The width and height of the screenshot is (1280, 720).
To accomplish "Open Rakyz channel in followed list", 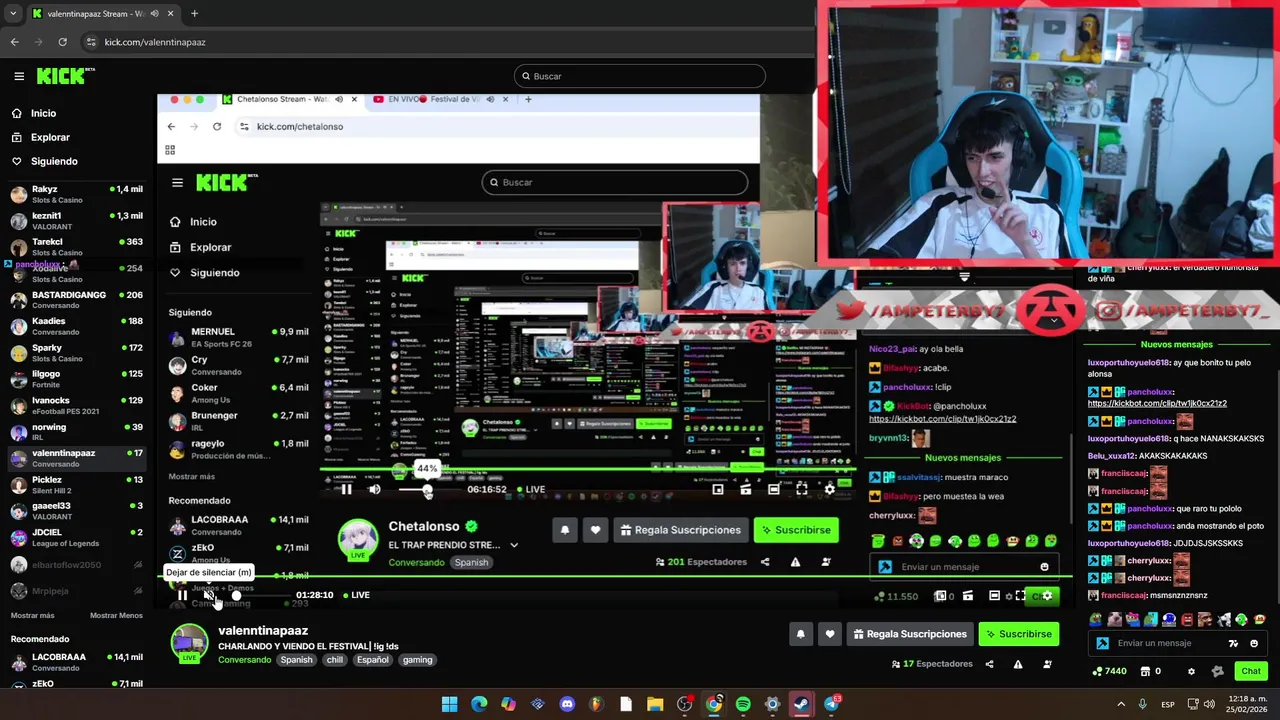I will (x=76, y=194).
